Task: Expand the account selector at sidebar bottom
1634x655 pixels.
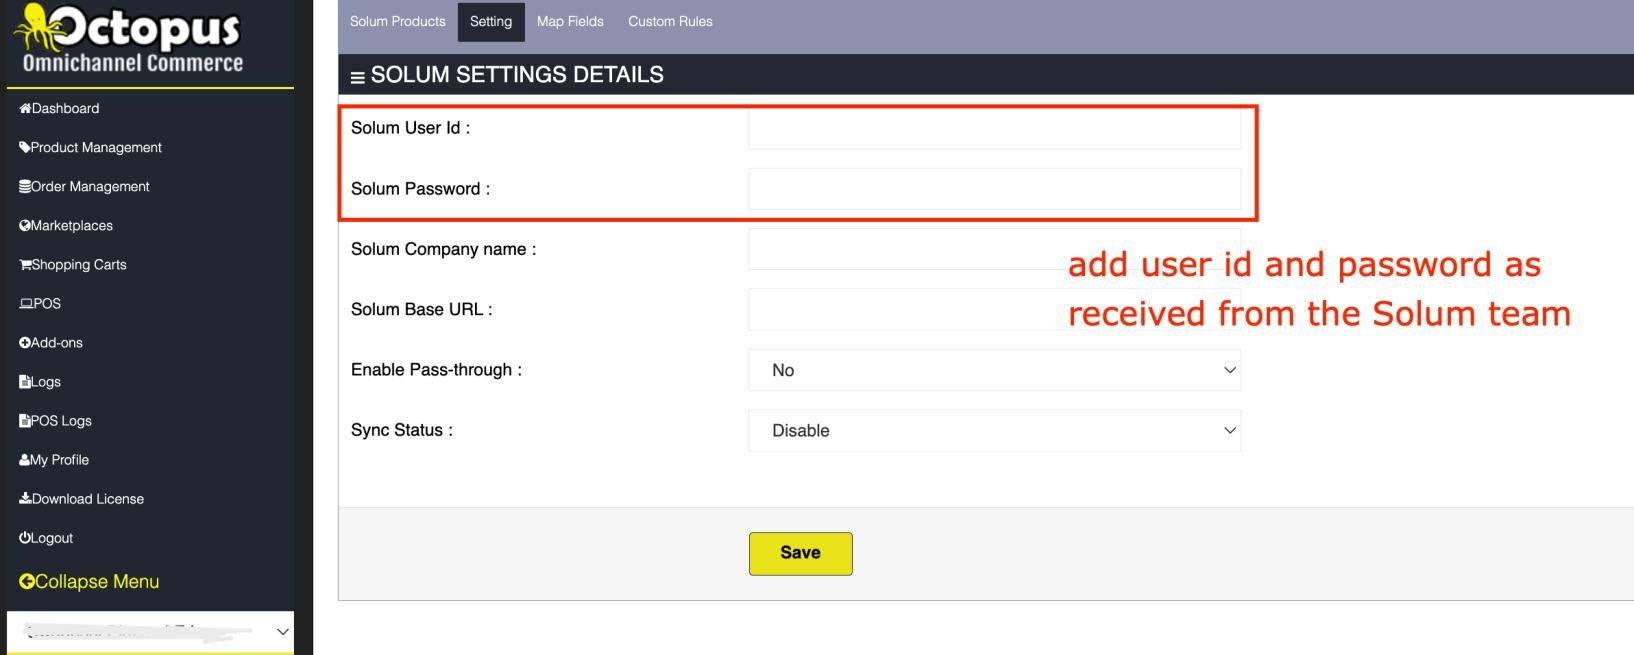Action: pyautogui.click(x=150, y=631)
